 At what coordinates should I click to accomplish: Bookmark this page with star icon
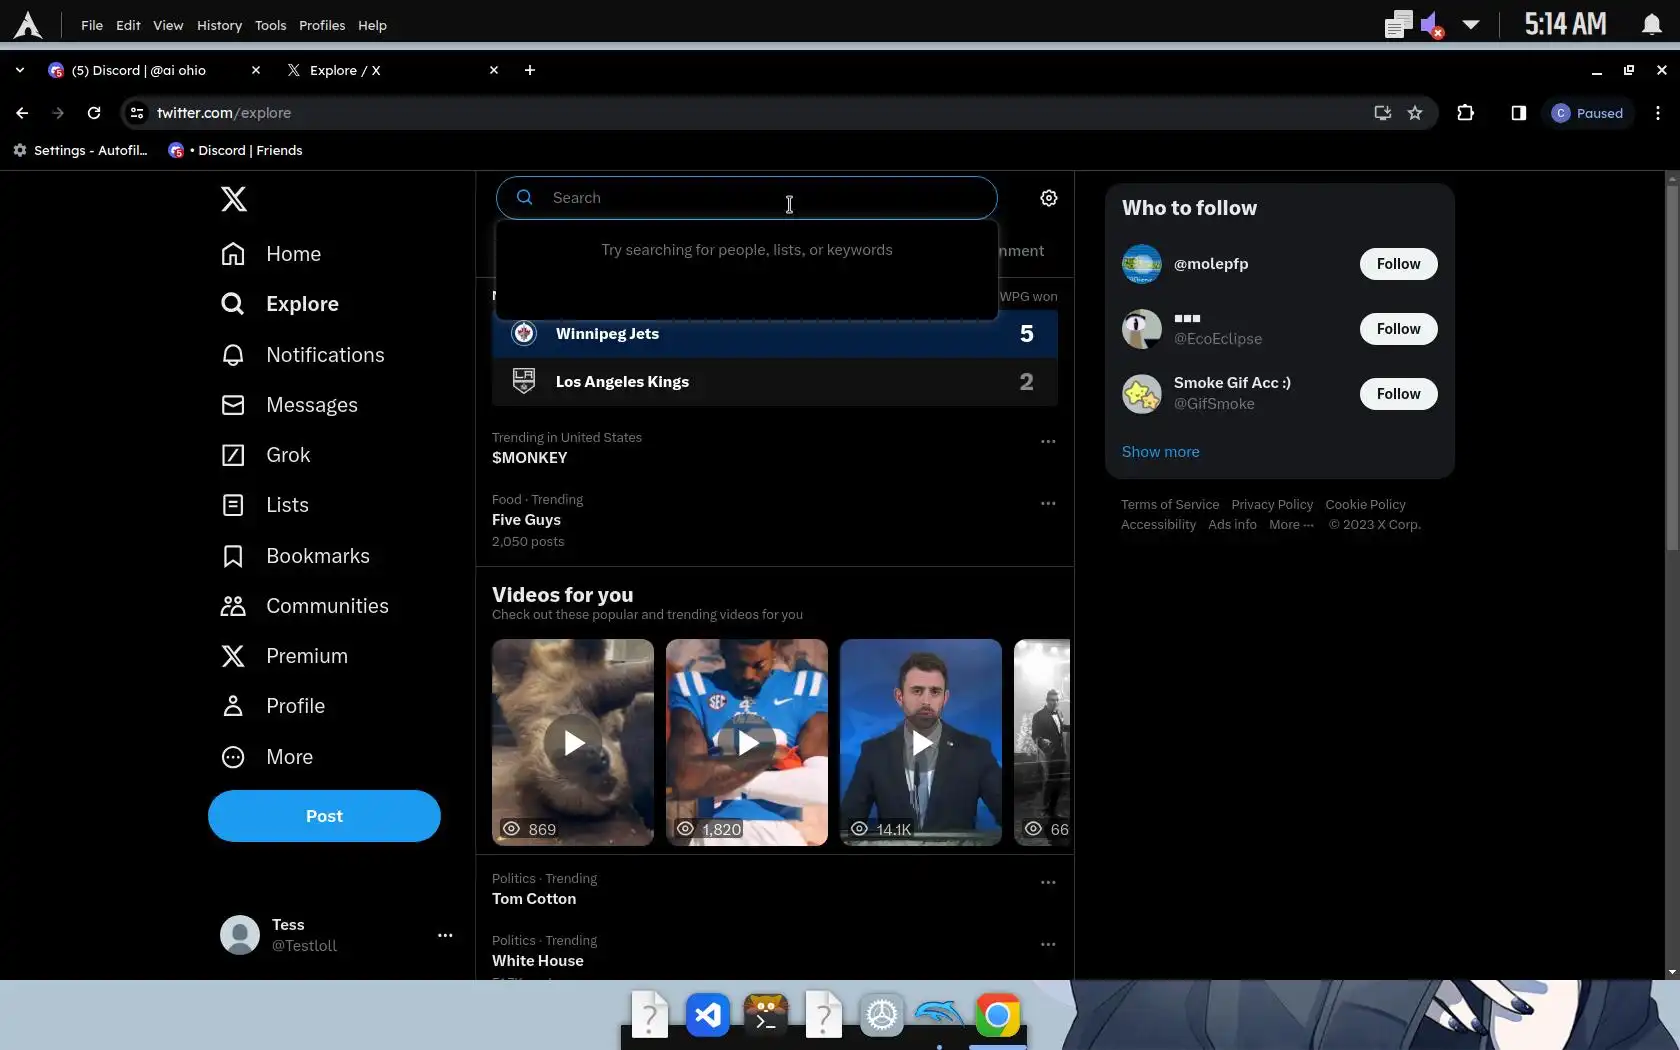click(x=1415, y=113)
